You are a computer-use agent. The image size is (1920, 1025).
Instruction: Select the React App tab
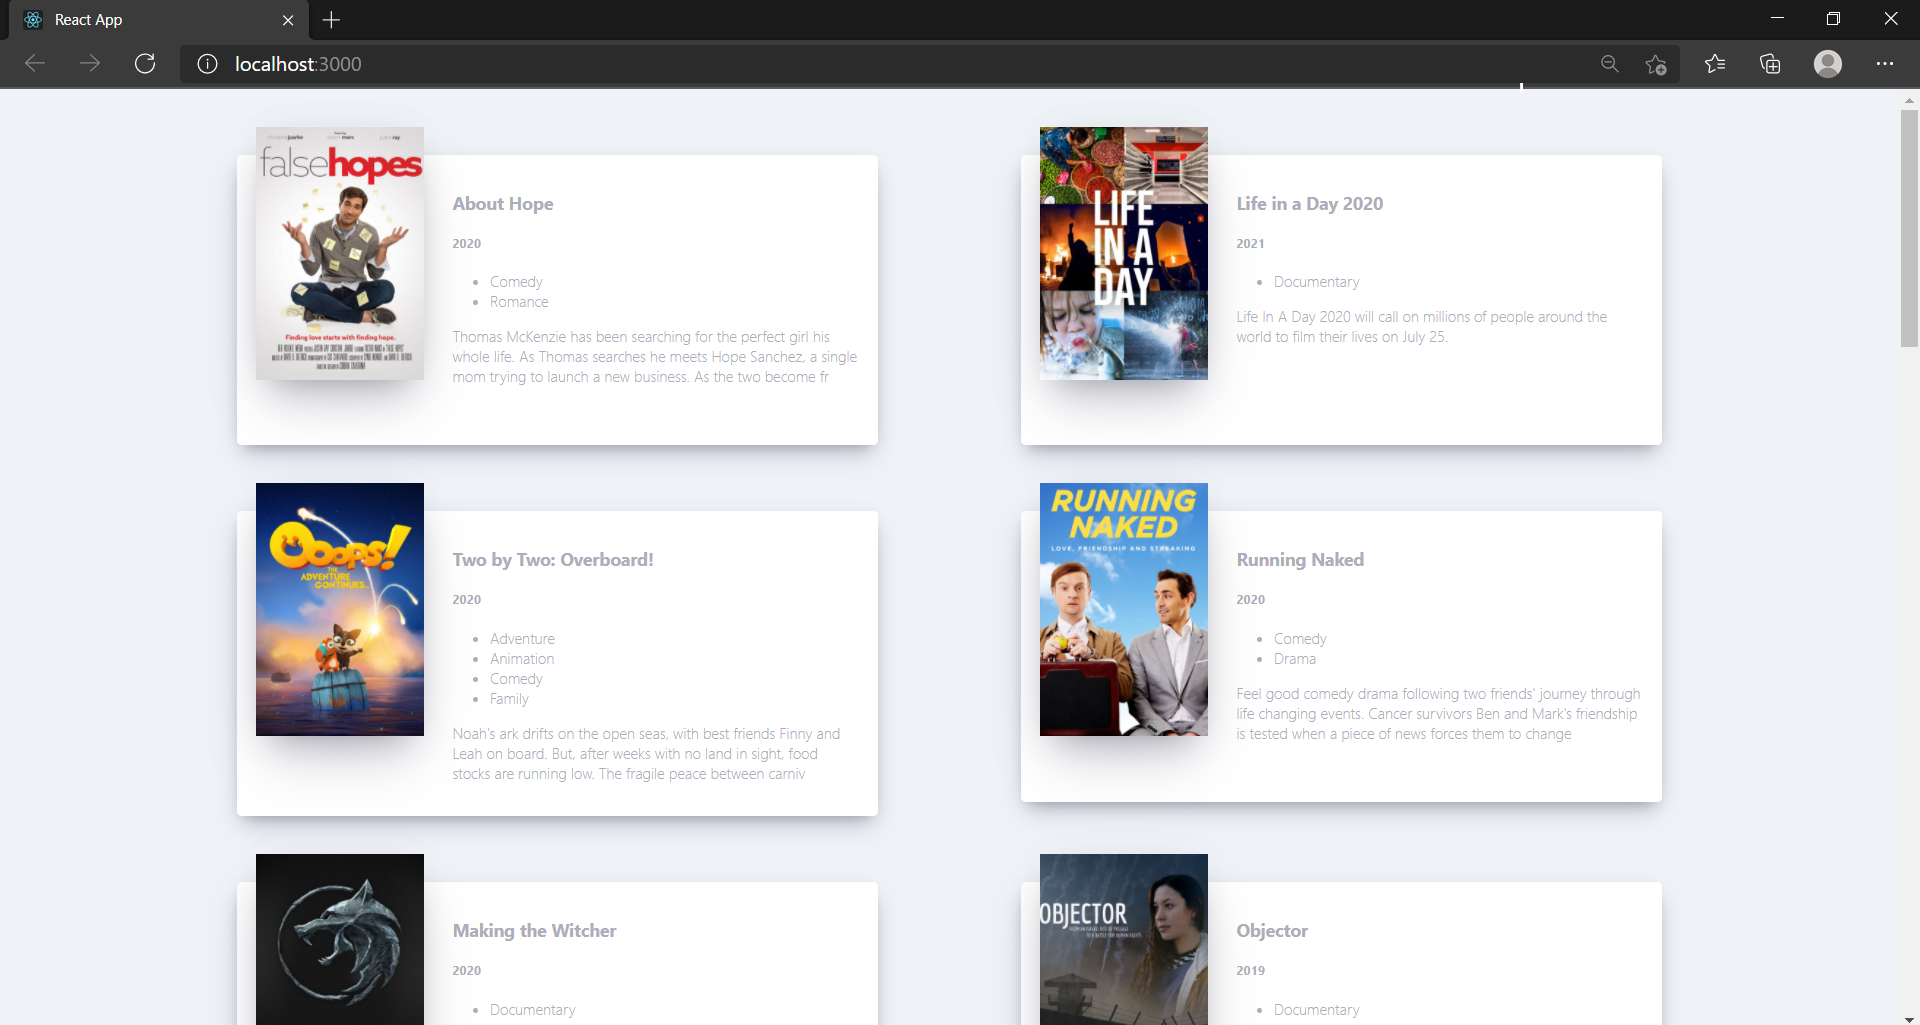tap(158, 20)
